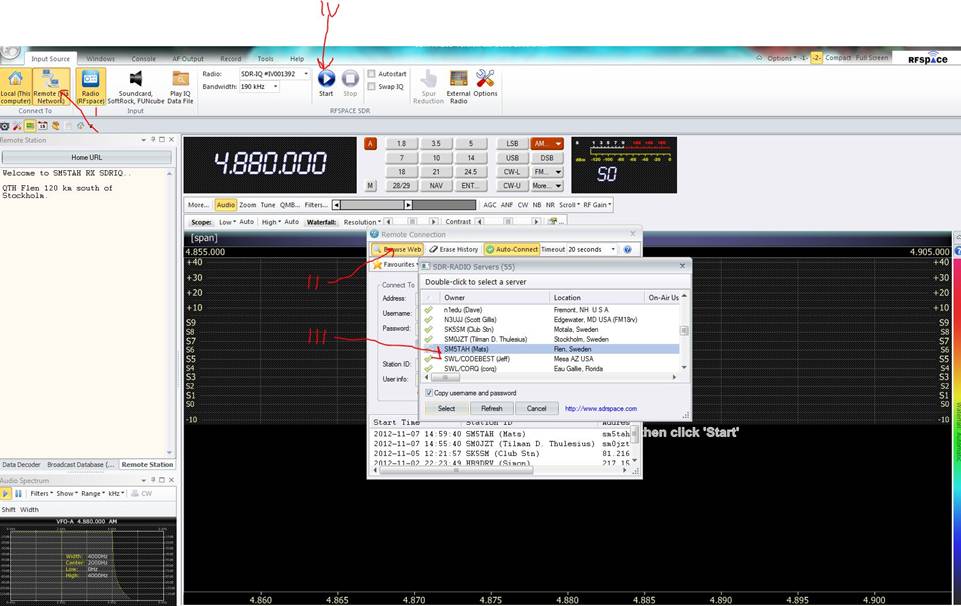Click Select in the servers dialog
The image size is (961, 606).
pyautogui.click(x=446, y=408)
